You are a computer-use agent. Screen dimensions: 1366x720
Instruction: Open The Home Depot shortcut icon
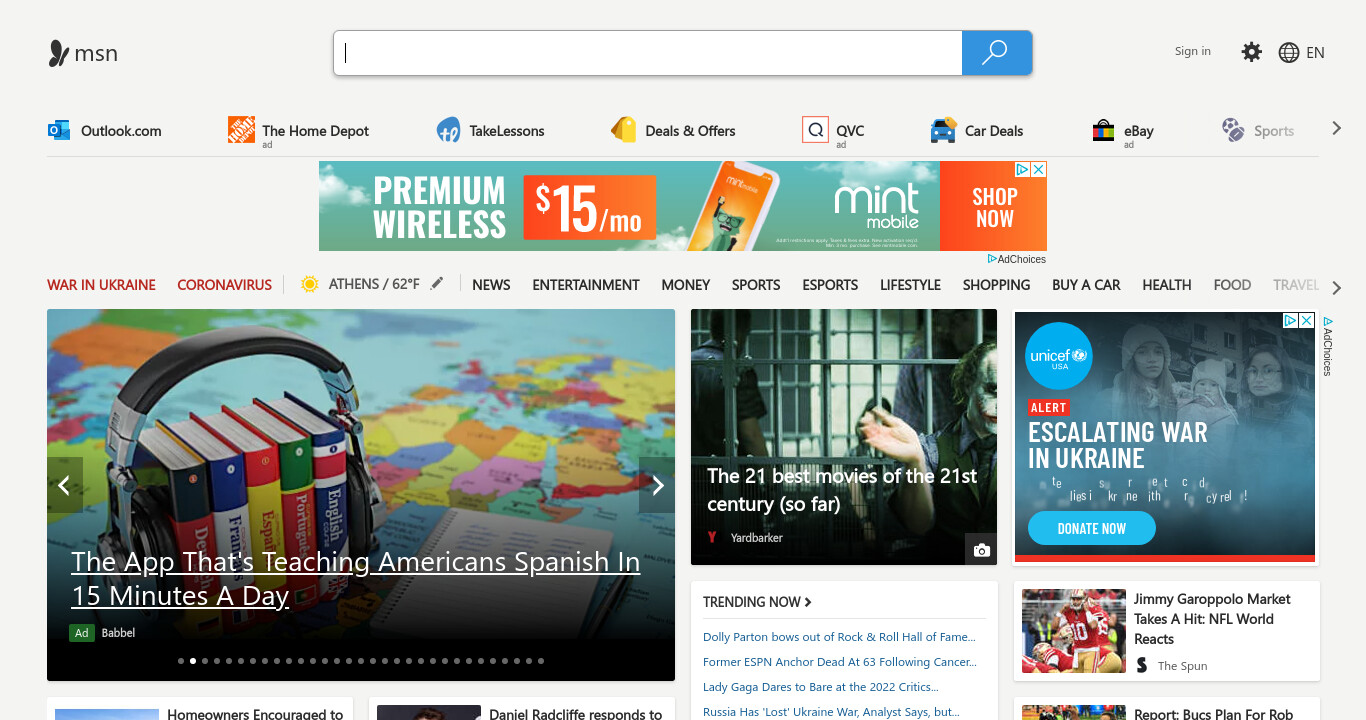[x=241, y=130]
